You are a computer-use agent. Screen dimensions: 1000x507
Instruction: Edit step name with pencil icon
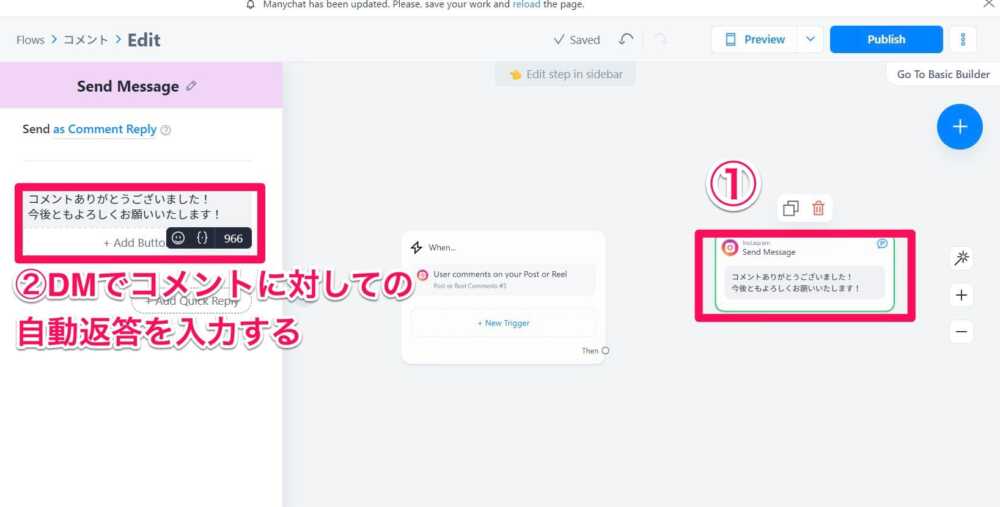(191, 86)
